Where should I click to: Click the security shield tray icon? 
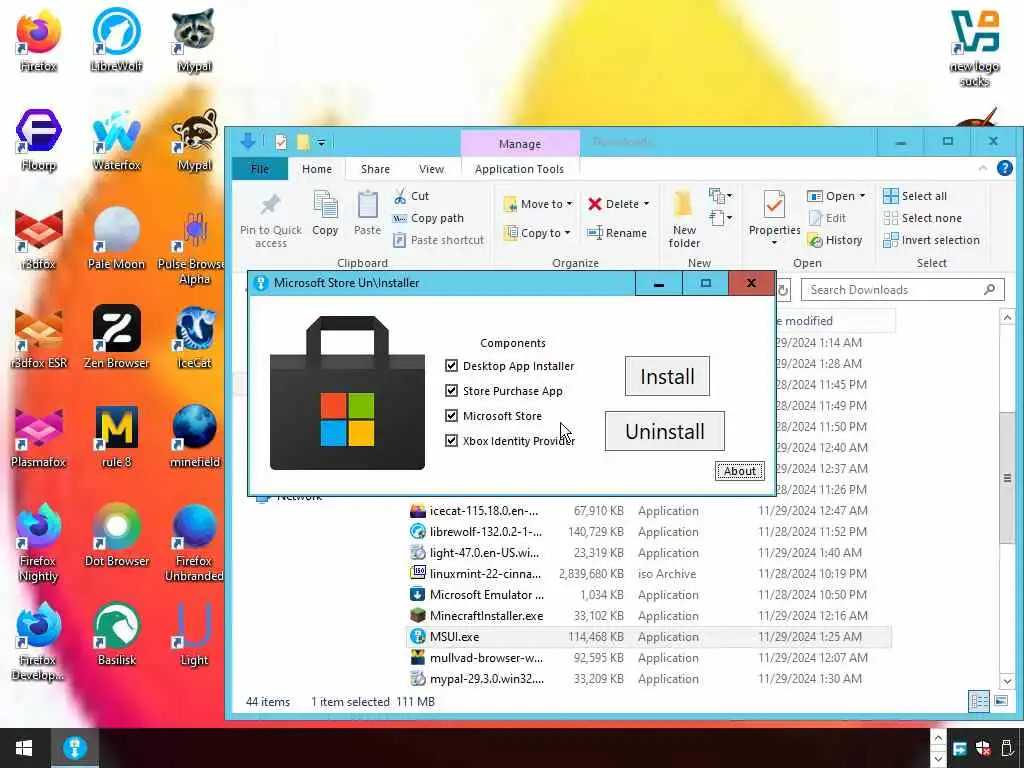click(x=984, y=748)
